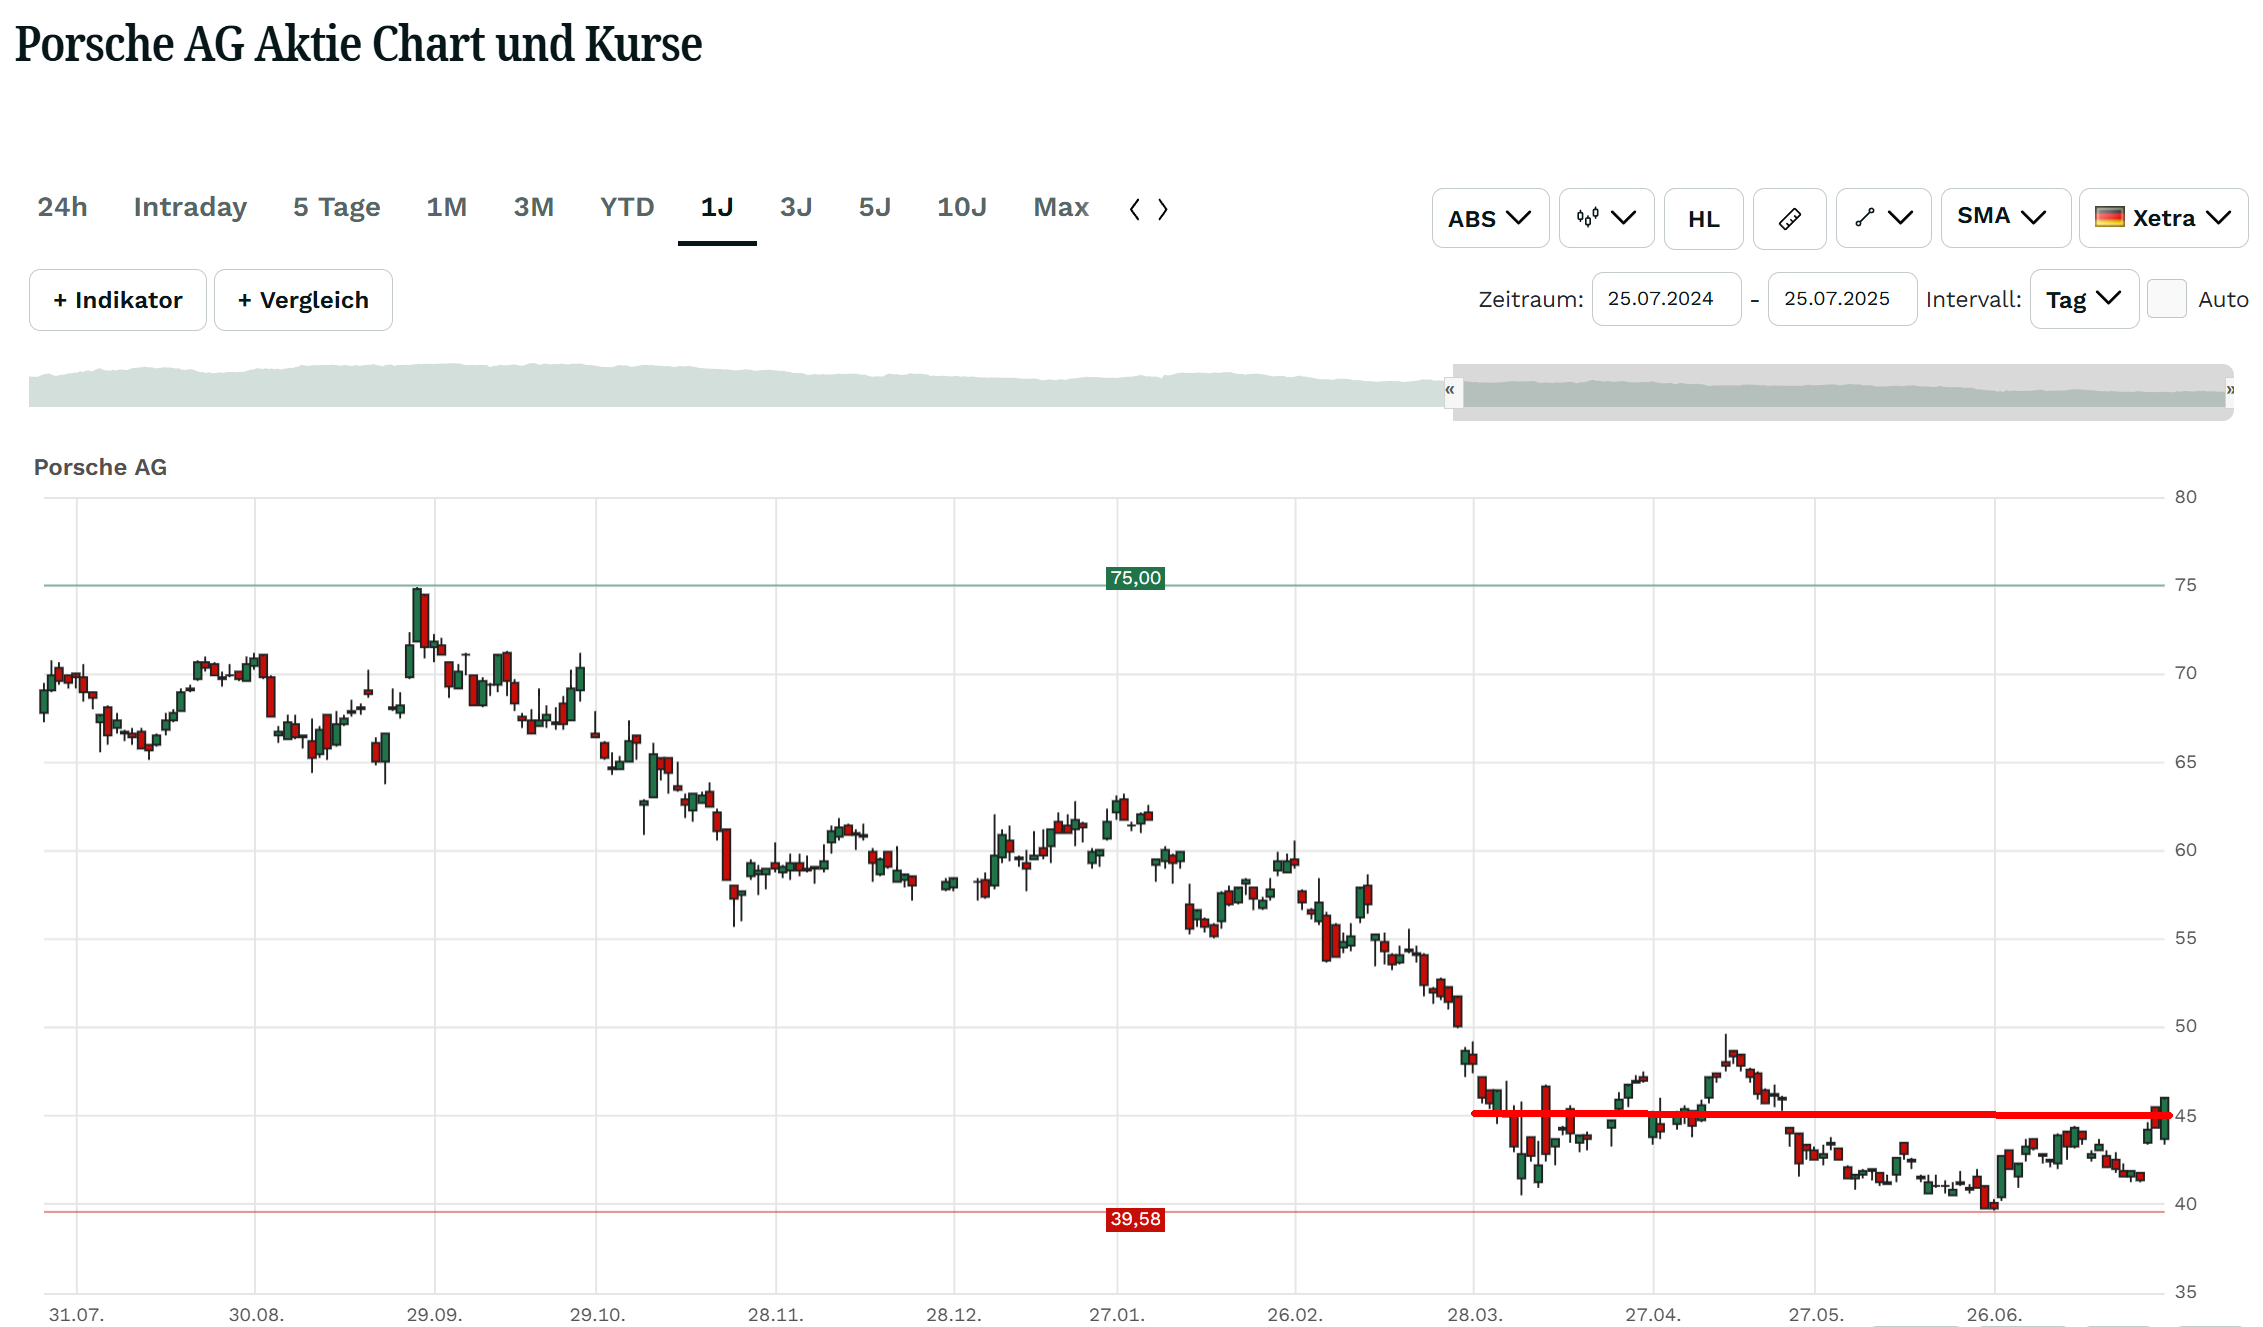Click the 39,58 low price label
Image resolution: width=2263 pixels, height=1327 pixels.
[1135, 1219]
